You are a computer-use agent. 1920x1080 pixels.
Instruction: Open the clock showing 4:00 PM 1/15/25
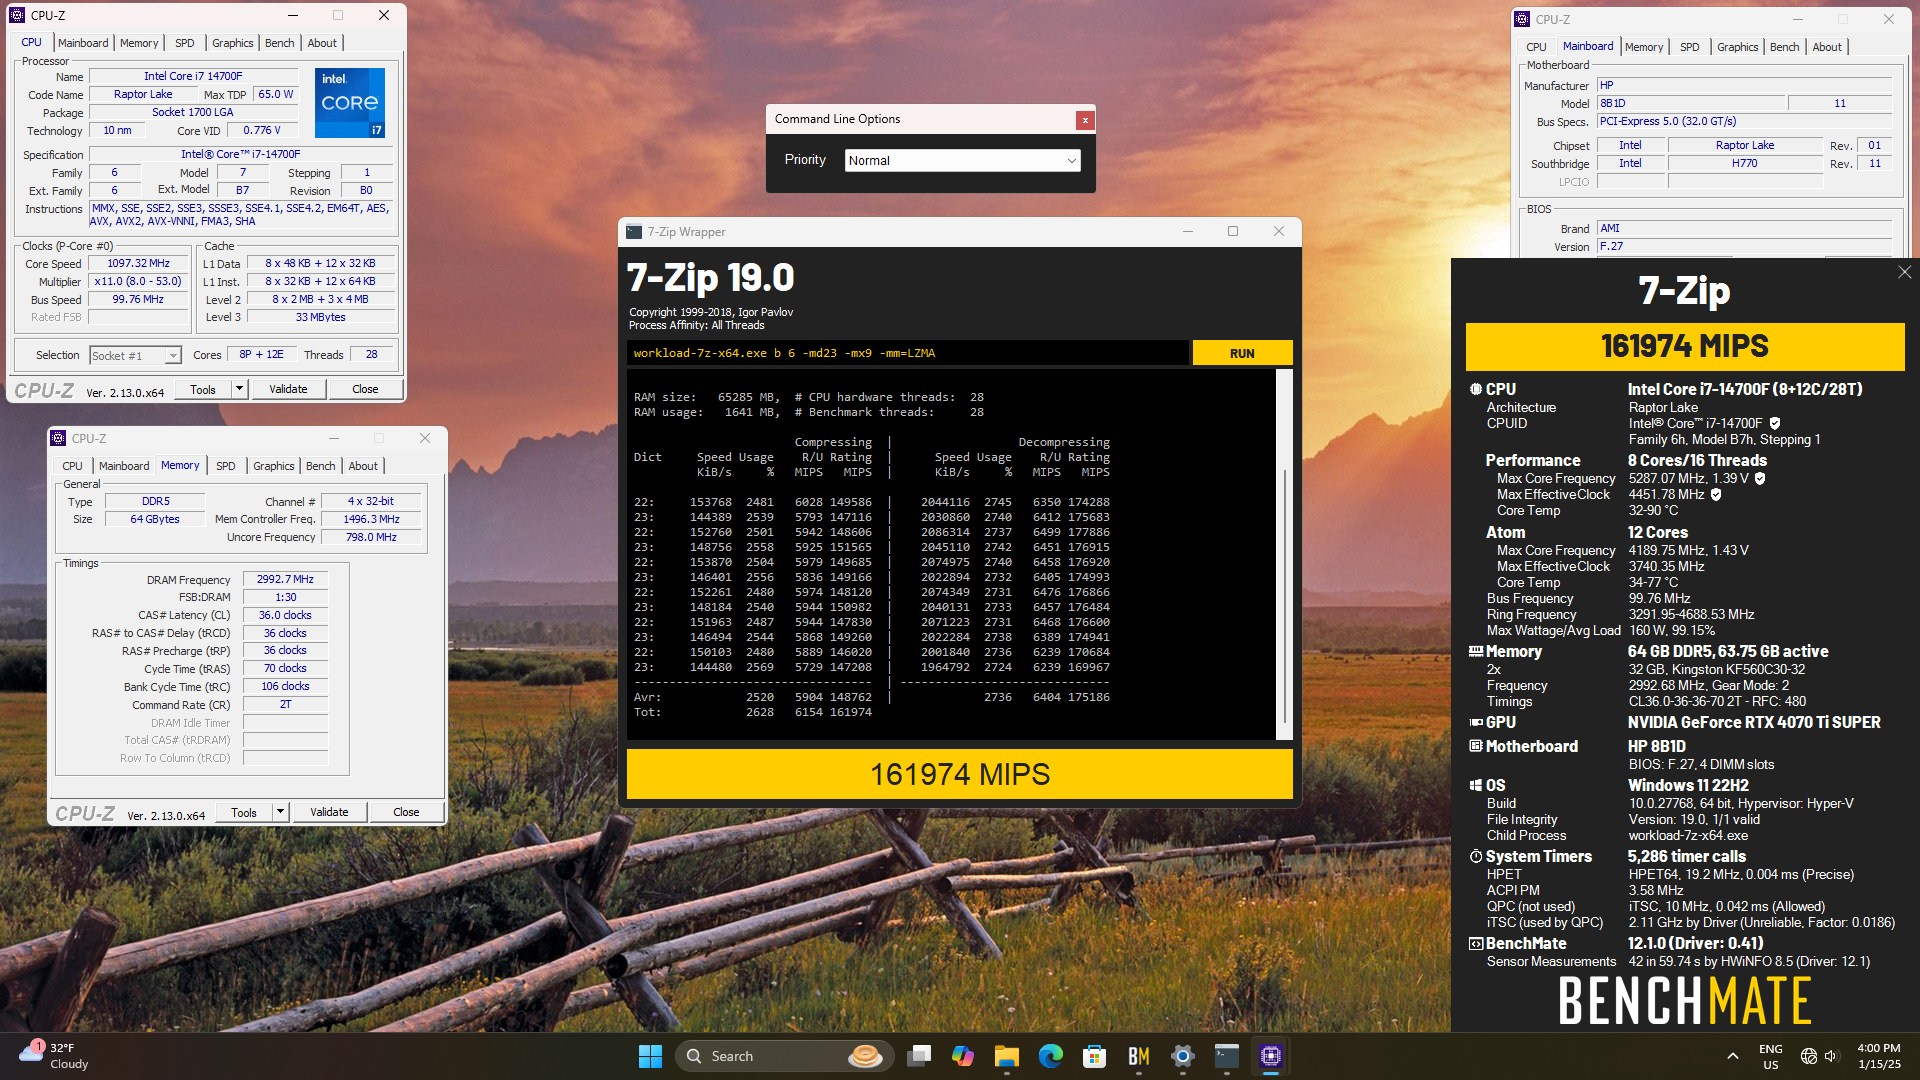(x=1879, y=1056)
